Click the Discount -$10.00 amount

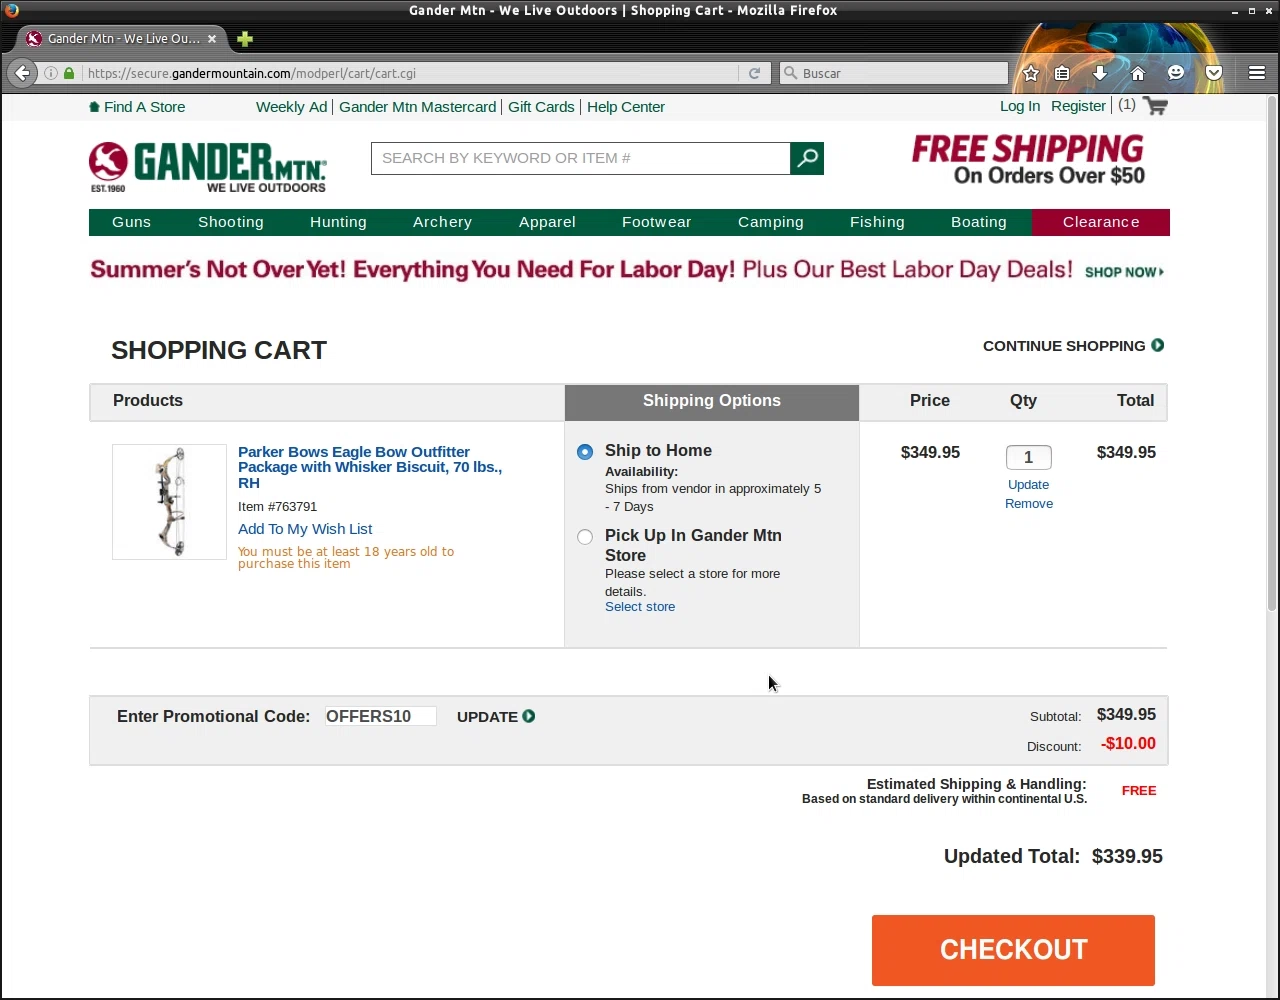point(1128,744)
